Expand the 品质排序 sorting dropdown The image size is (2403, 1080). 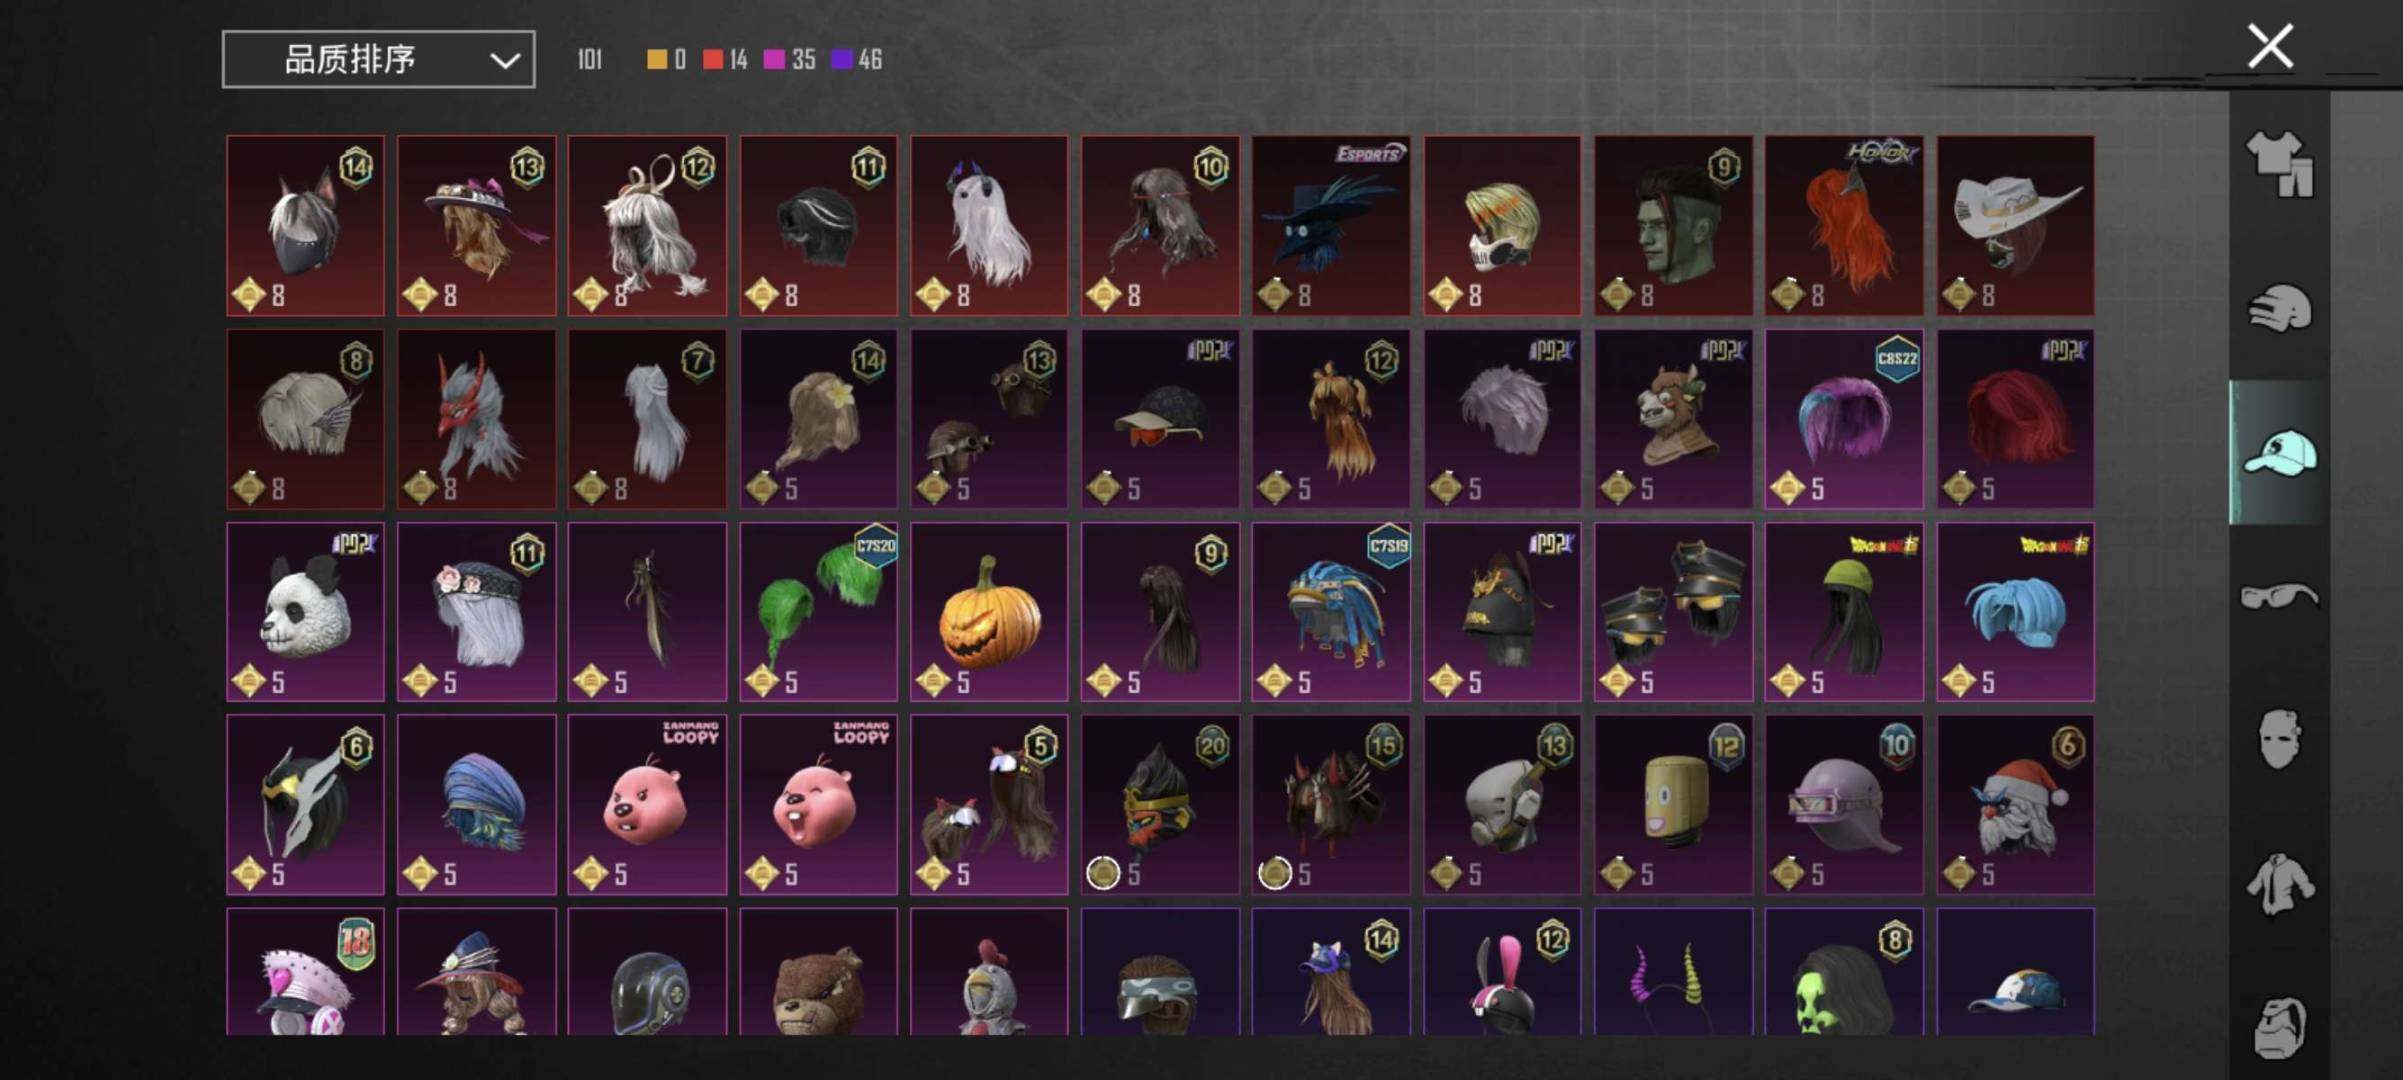coord(378,59)
